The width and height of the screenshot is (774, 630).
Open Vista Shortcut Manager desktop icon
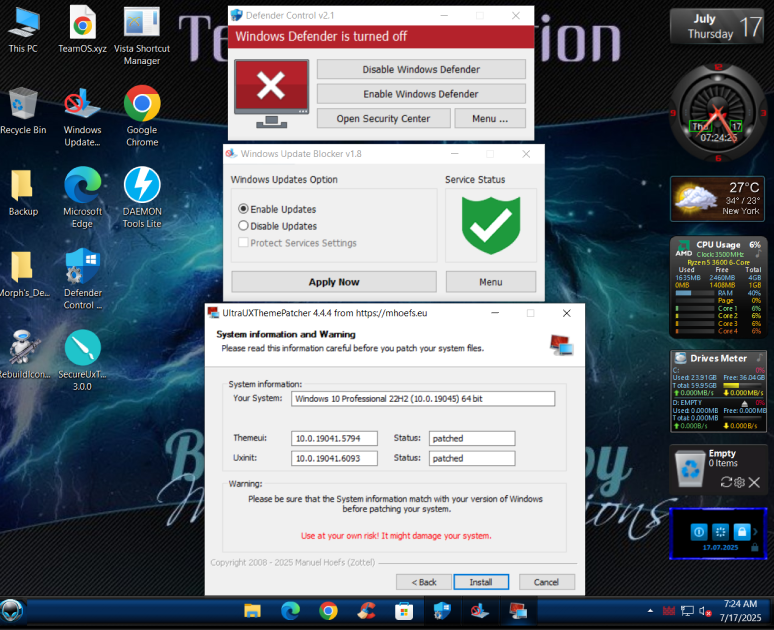click(142, 35)
